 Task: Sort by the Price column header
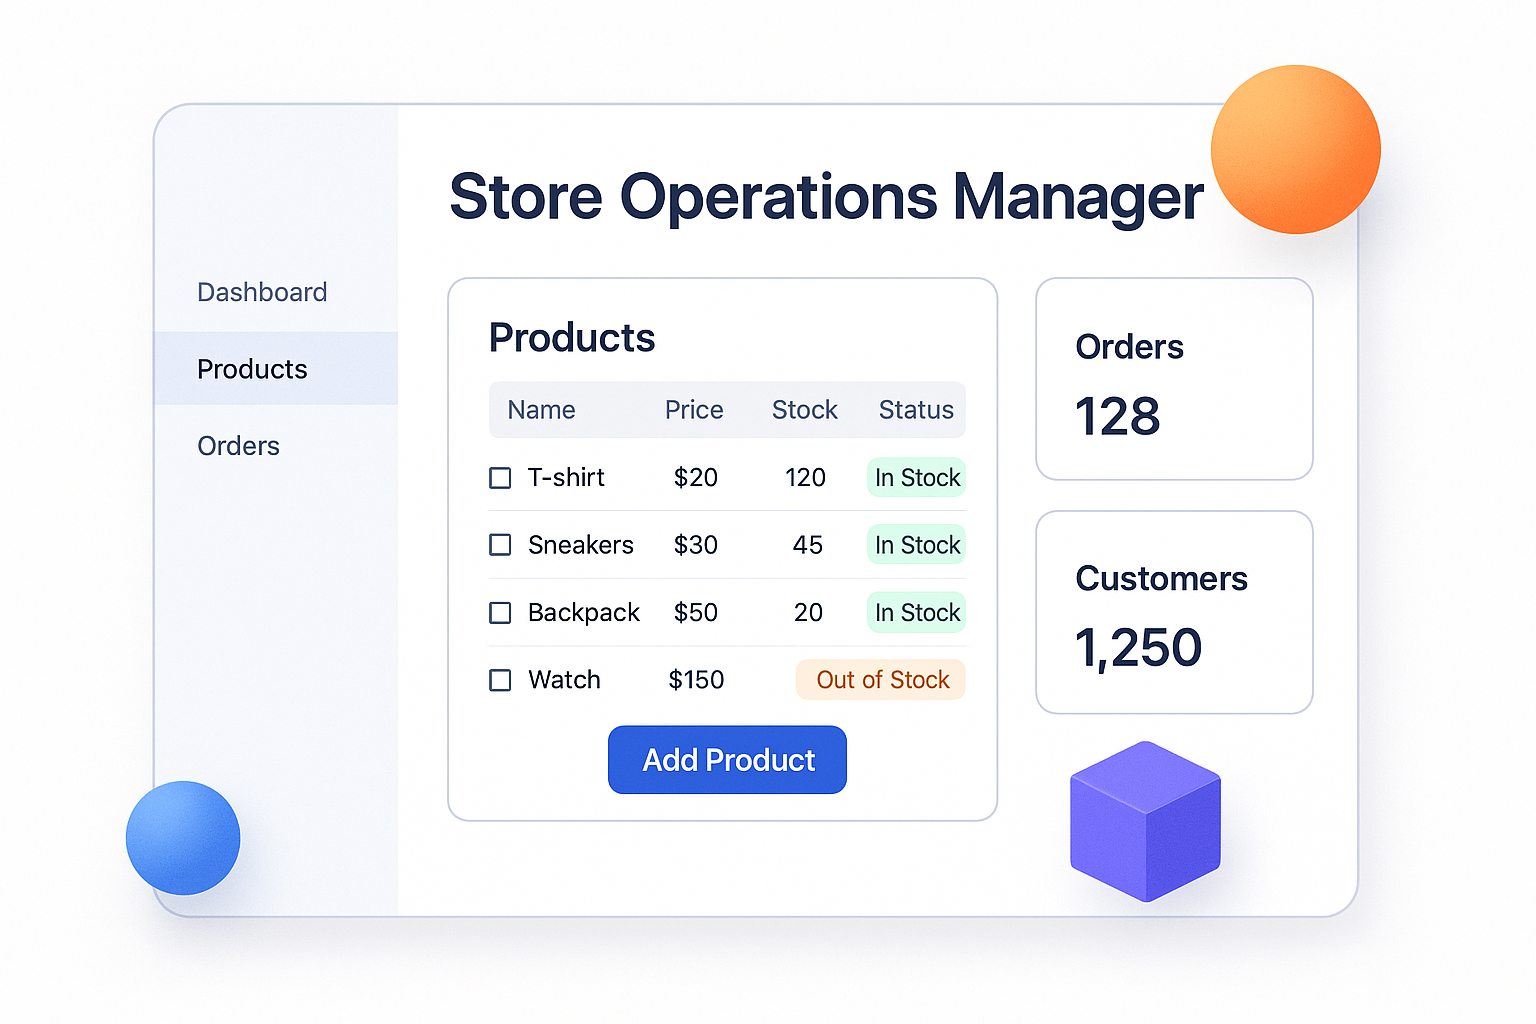[x=693, y=410]
